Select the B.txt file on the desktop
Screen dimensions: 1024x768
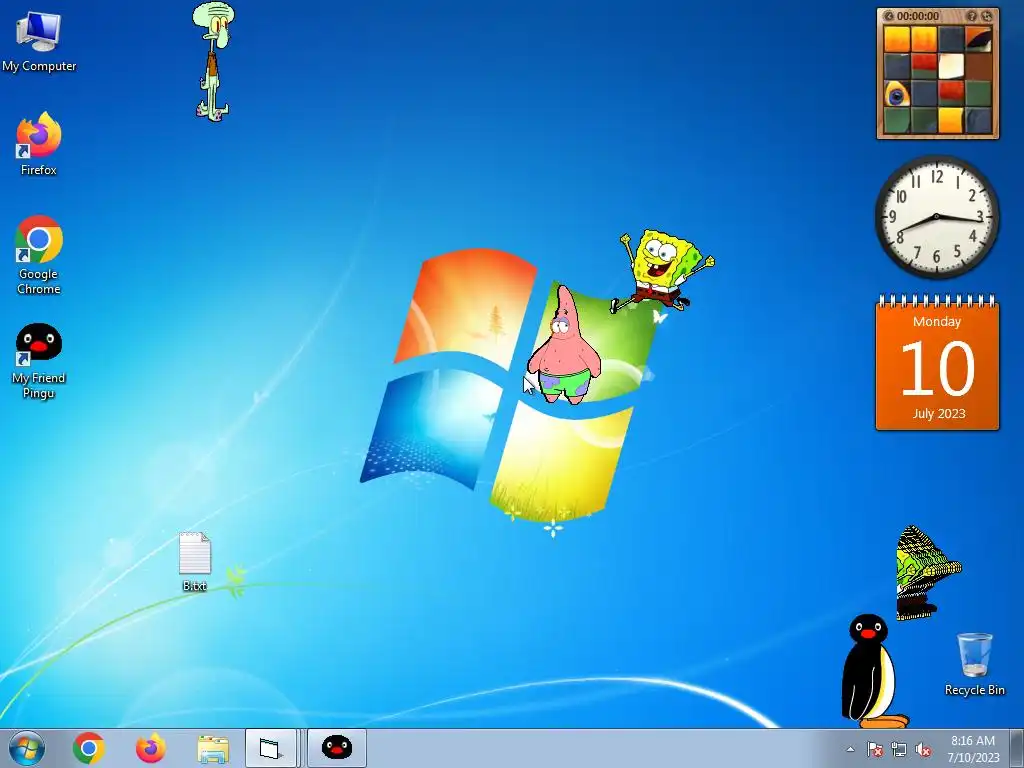195,562
